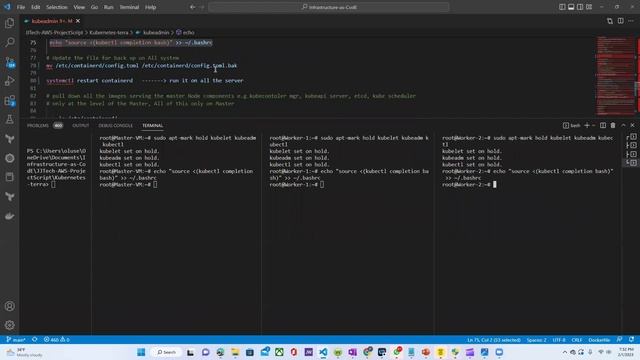Focus the Master-VM terminal pane
The width and height of the screenshot is (640, 360).
pyautogui.click(x=176, y=233)
